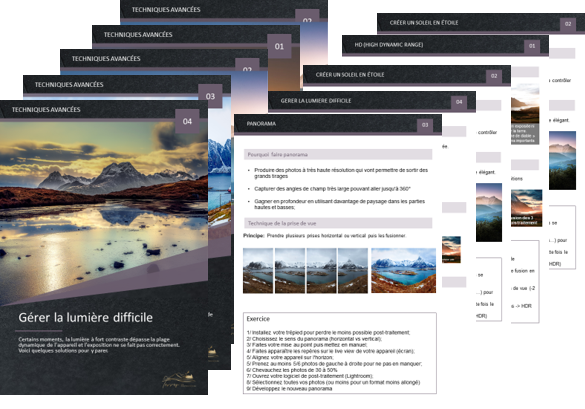Viewport: 585px width, 409px height.
Task: Click the 03 badge on Techniques Avancées slide
Action: click(210, 96)
